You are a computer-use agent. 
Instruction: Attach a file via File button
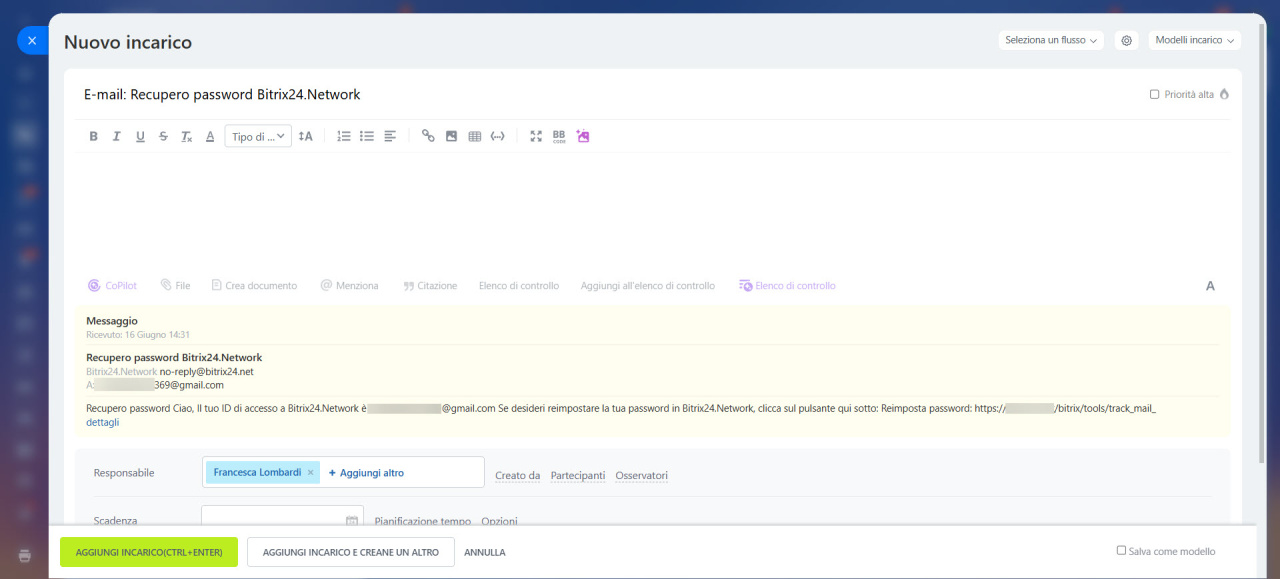click(175, 286)
